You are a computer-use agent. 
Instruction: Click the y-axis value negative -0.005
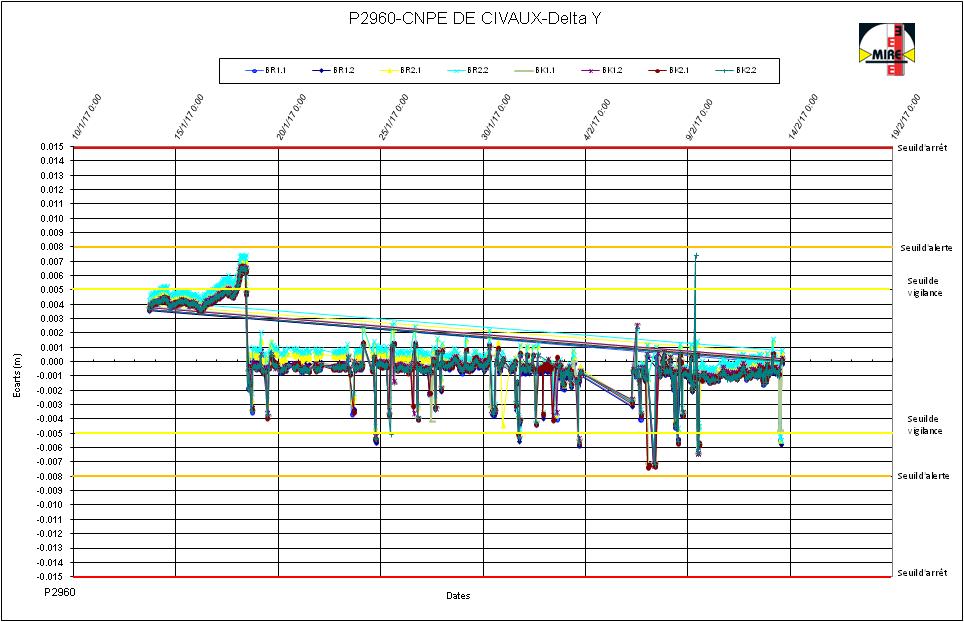(50, 433)
